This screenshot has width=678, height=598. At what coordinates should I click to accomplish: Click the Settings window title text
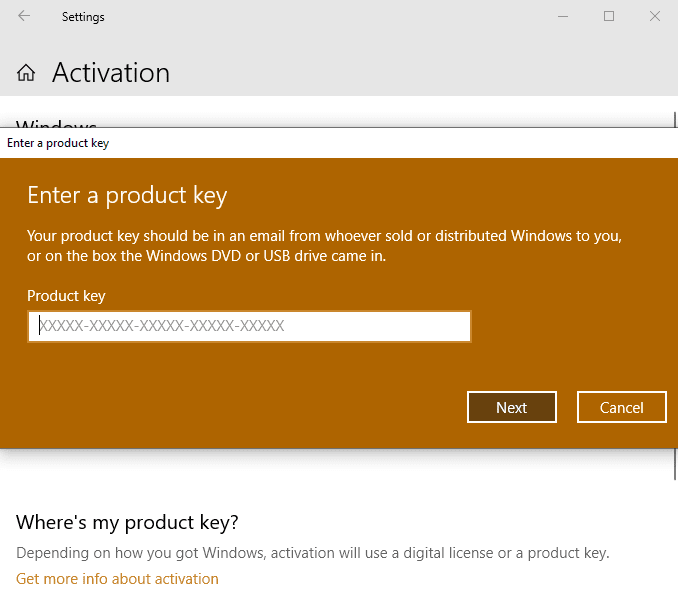[83, 17]
